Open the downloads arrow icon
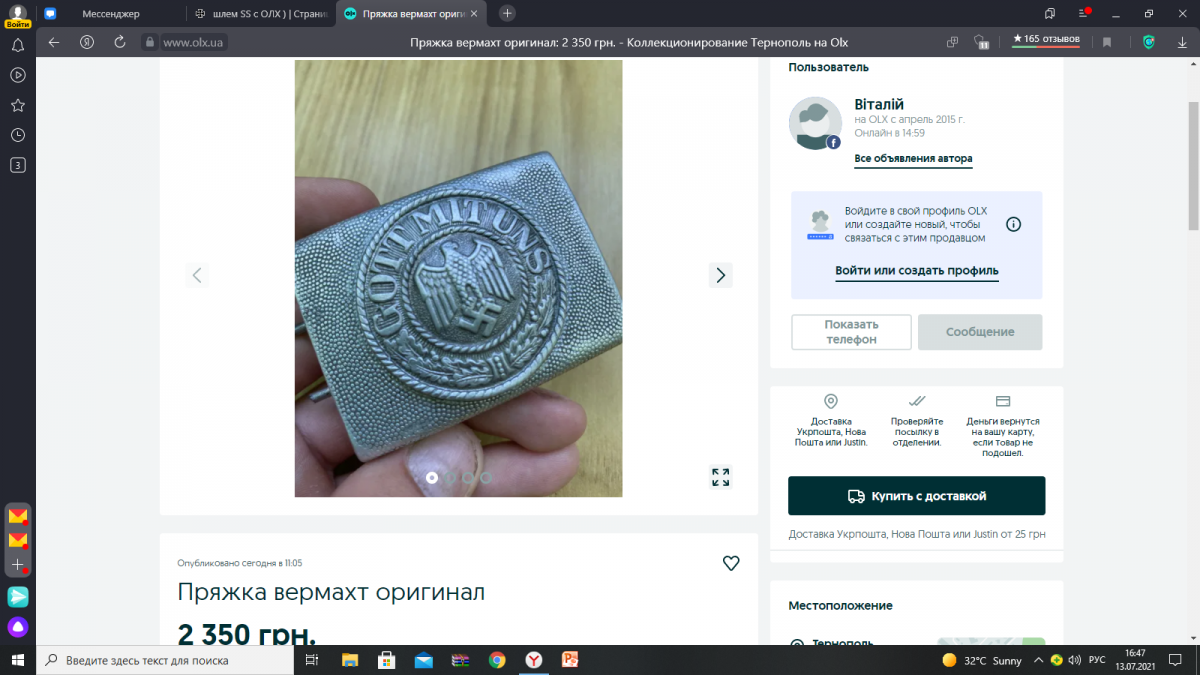Screen dimensions: 1200x675 pyautogui.click(x=1180, y=42)
